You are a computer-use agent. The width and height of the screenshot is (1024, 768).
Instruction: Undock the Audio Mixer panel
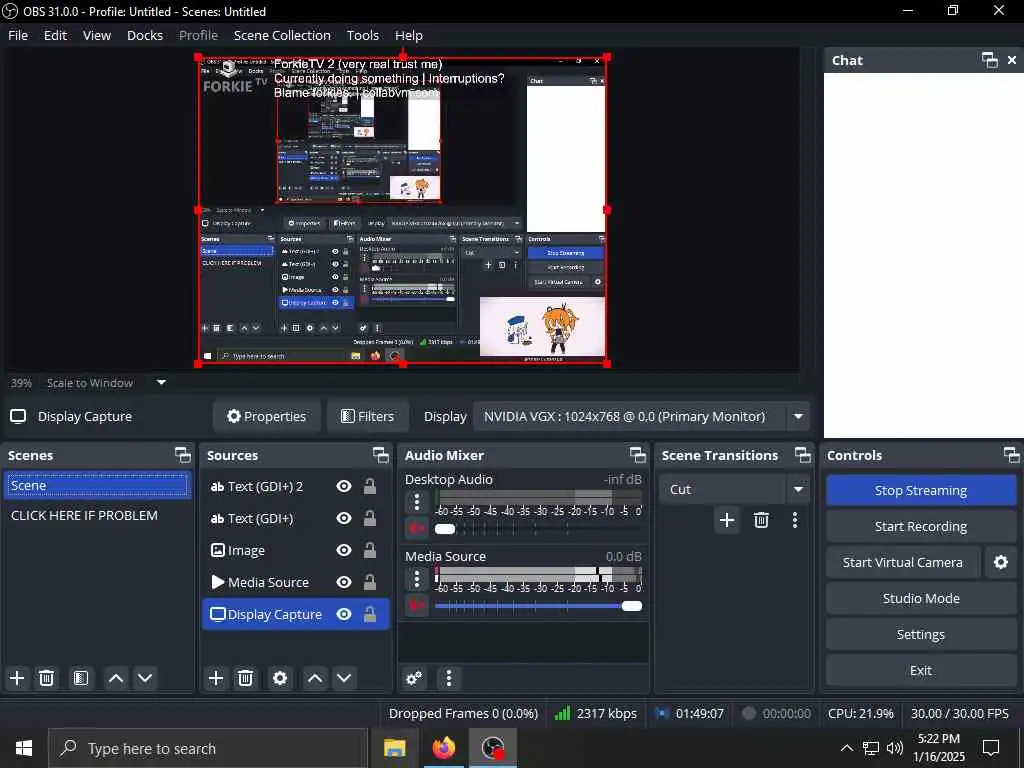pyautogui.click(x=637, y=455)
